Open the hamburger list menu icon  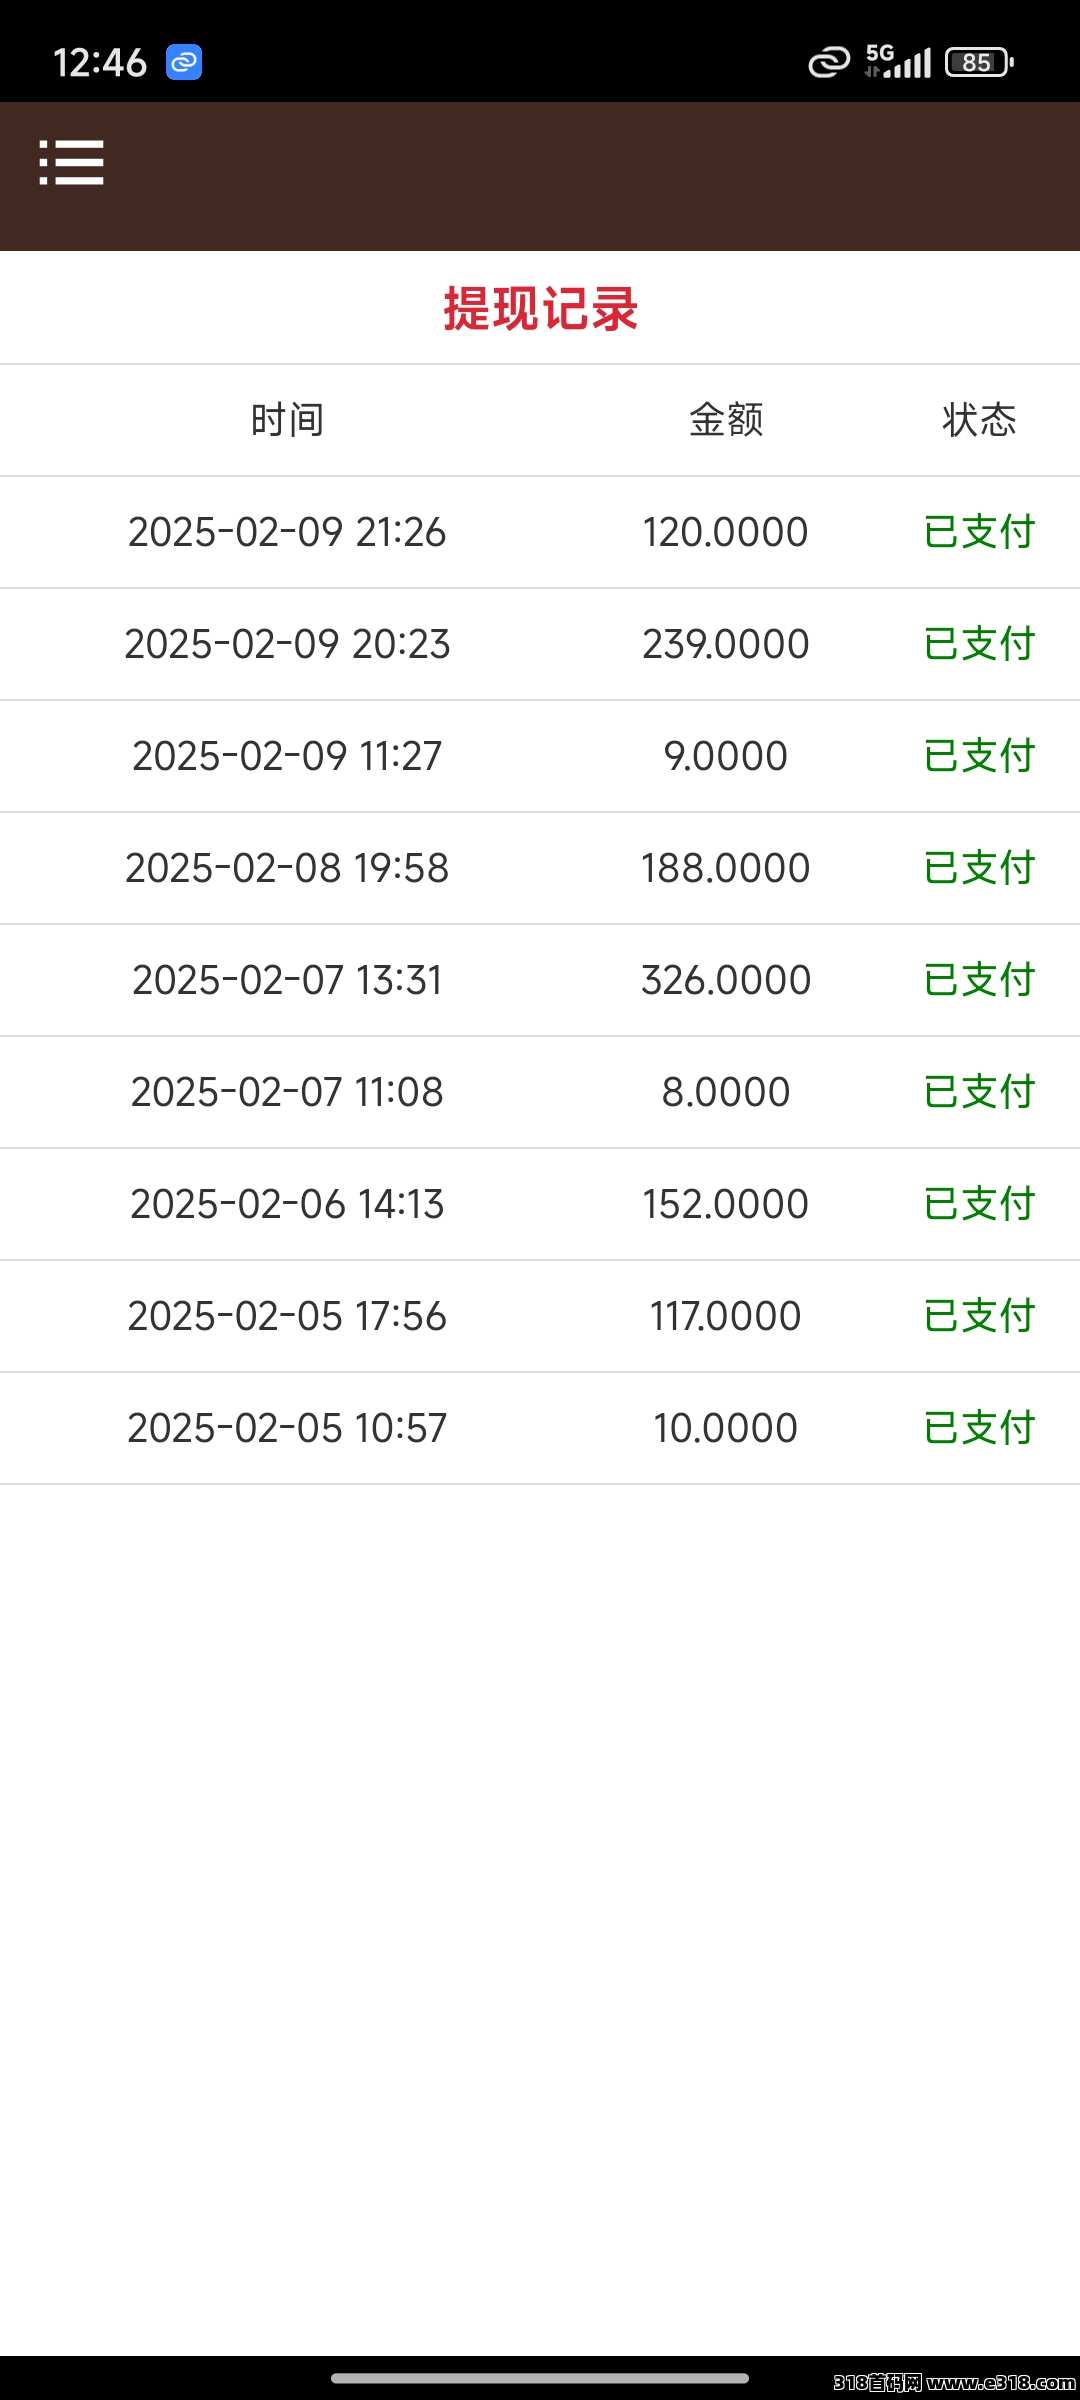tap(71, 162)
